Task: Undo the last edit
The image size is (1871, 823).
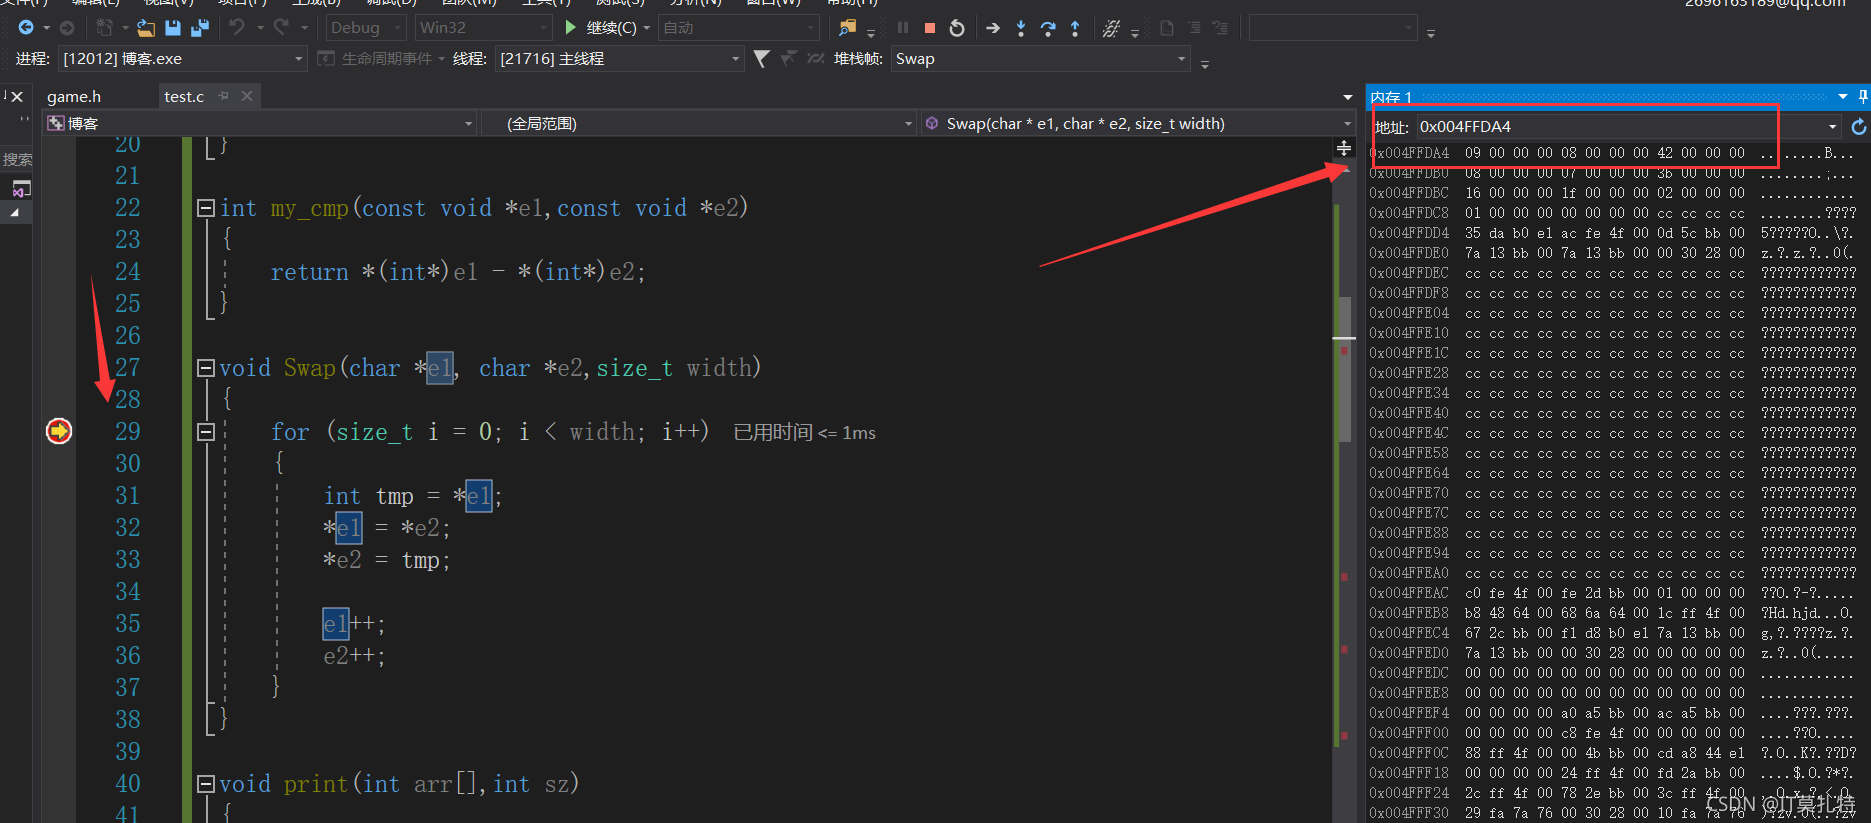Action: (x=237, y=28)
